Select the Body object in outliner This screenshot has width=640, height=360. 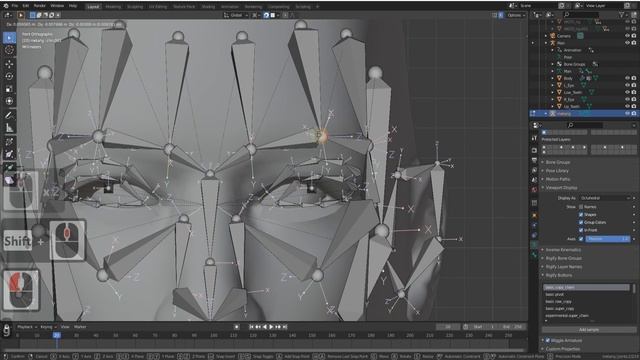(568, 78)
